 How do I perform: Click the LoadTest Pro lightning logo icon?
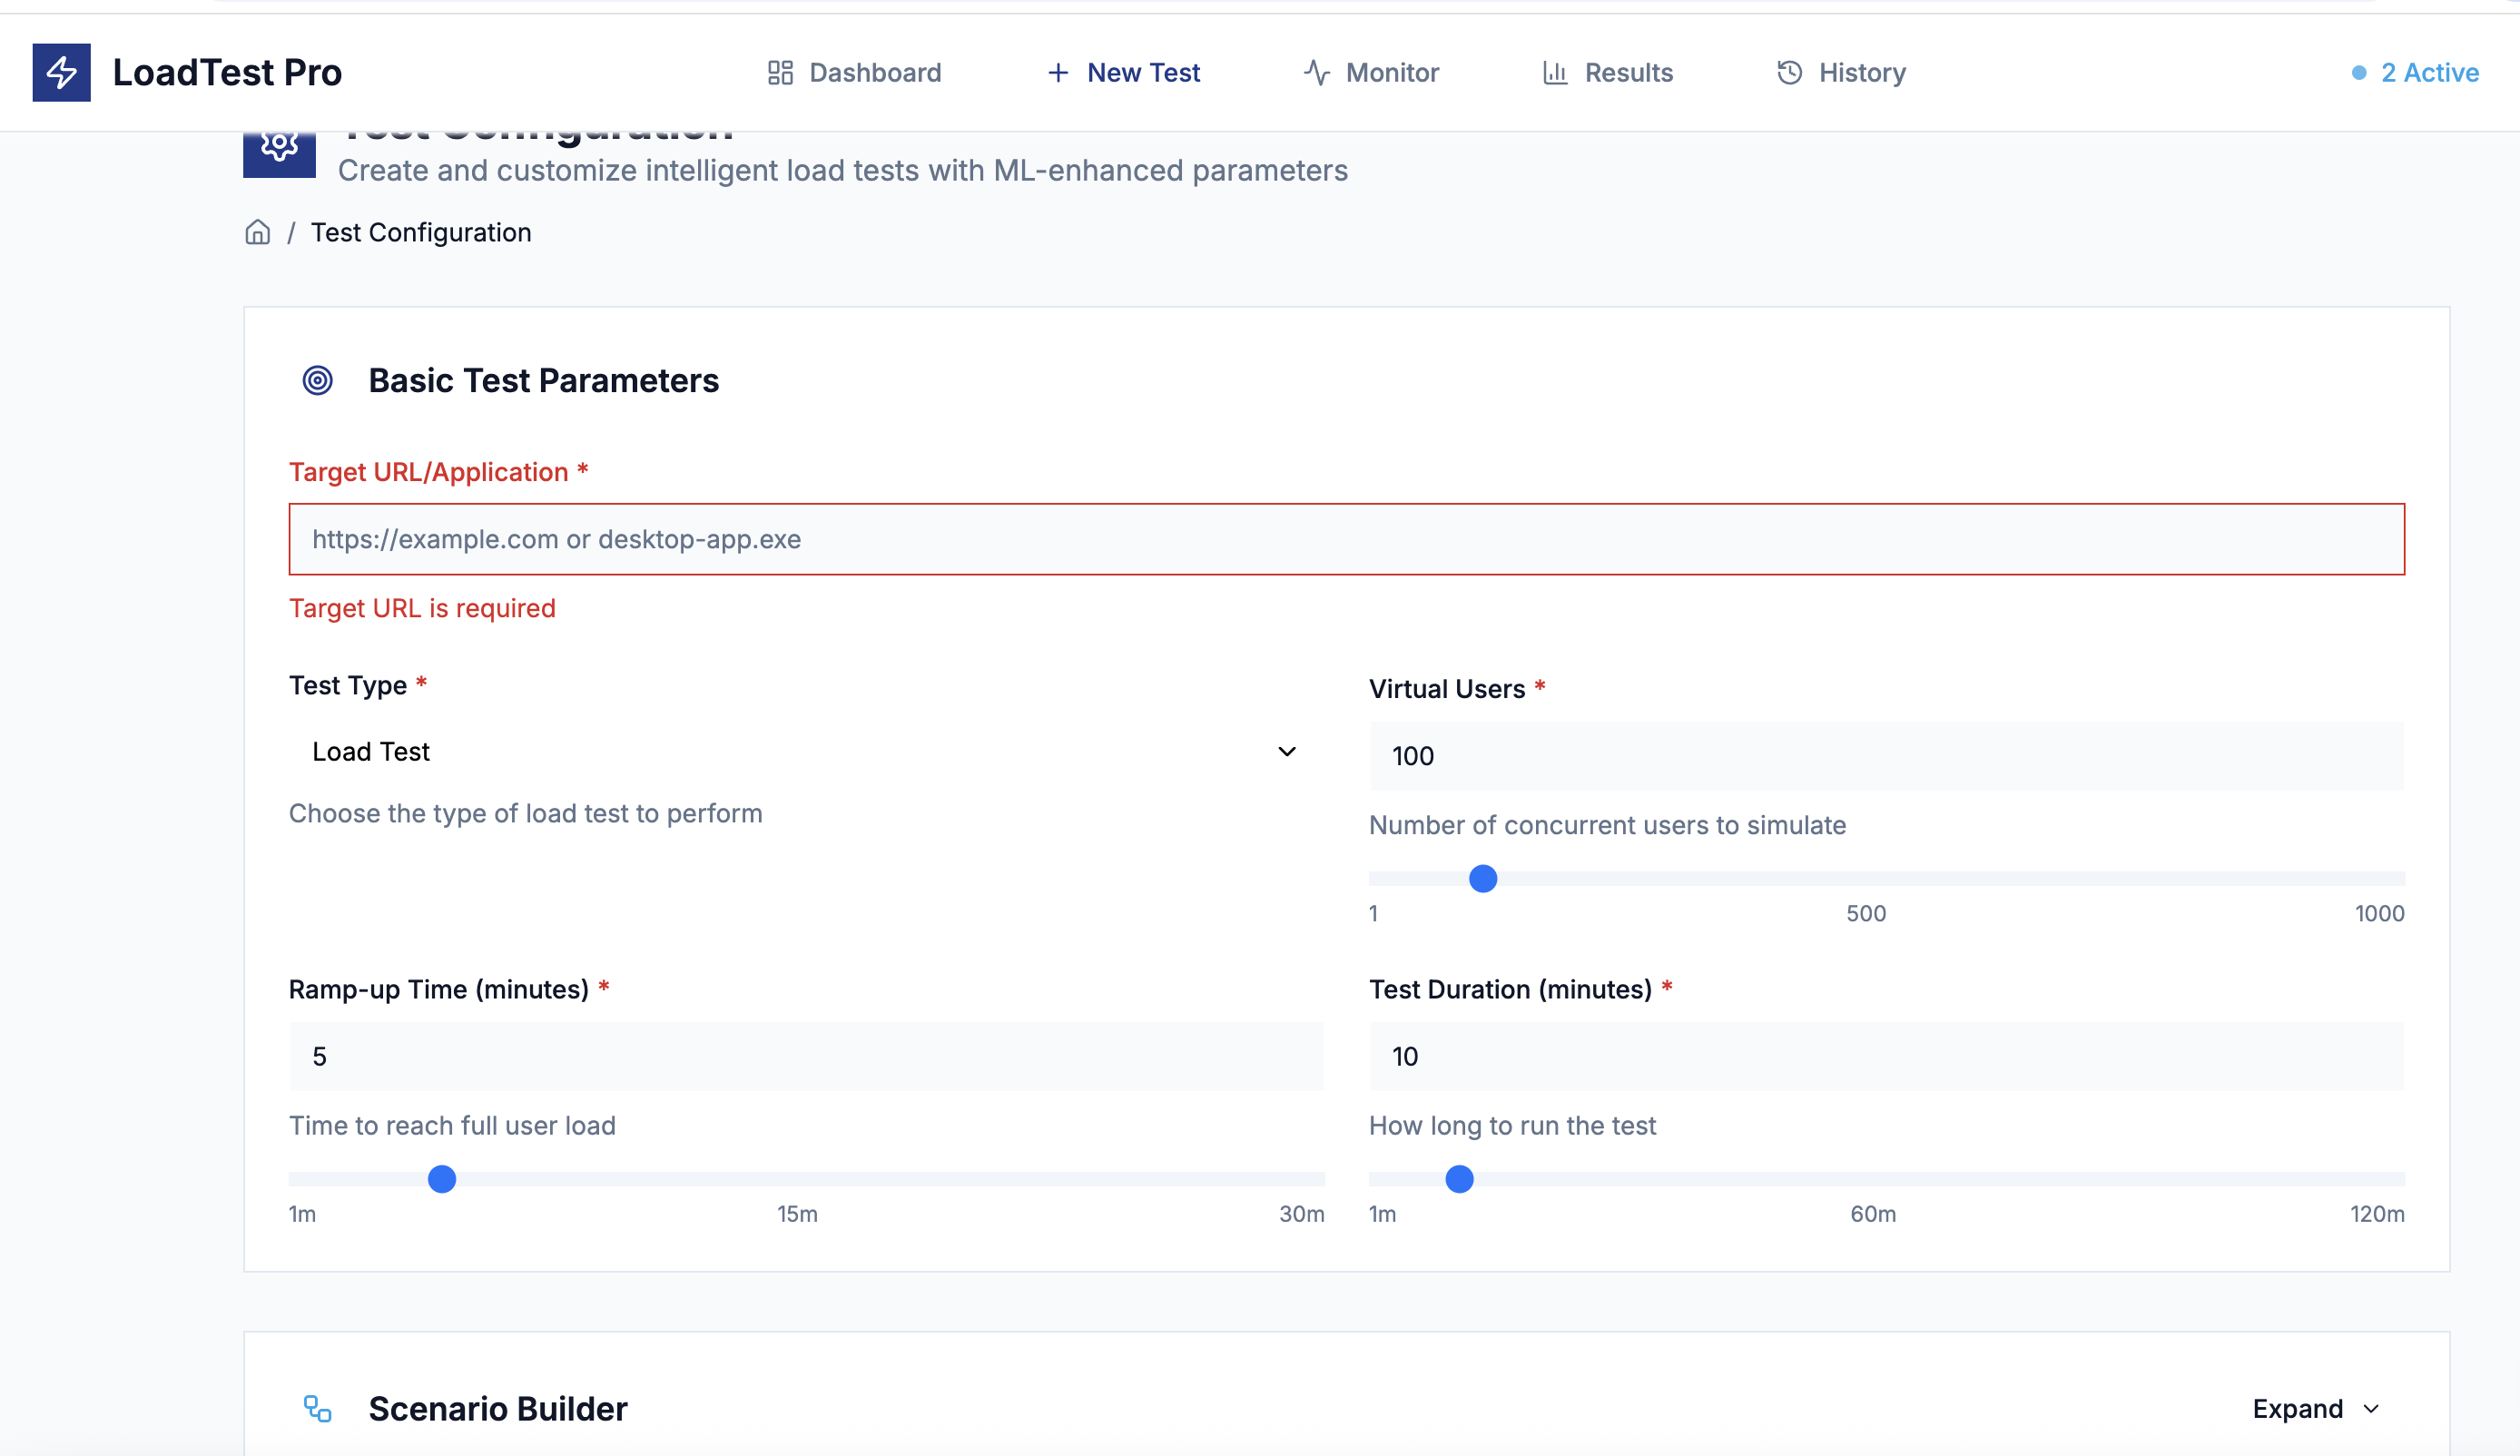pos(61,72)
